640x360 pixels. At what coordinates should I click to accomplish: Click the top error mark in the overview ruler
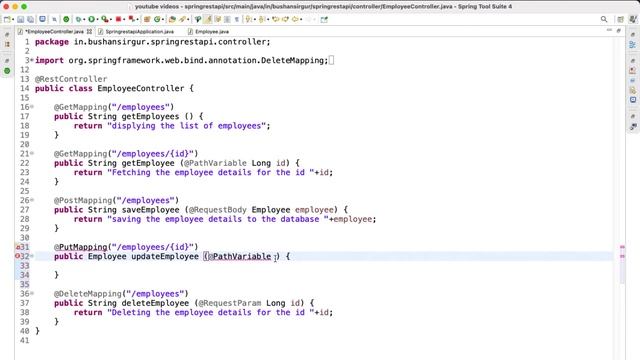coord(622,247)
